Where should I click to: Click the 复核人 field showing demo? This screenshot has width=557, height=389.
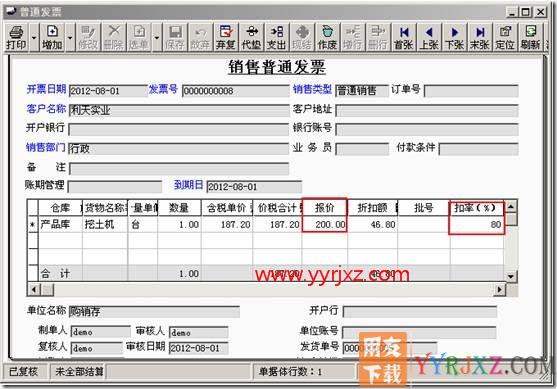(97, 348)
